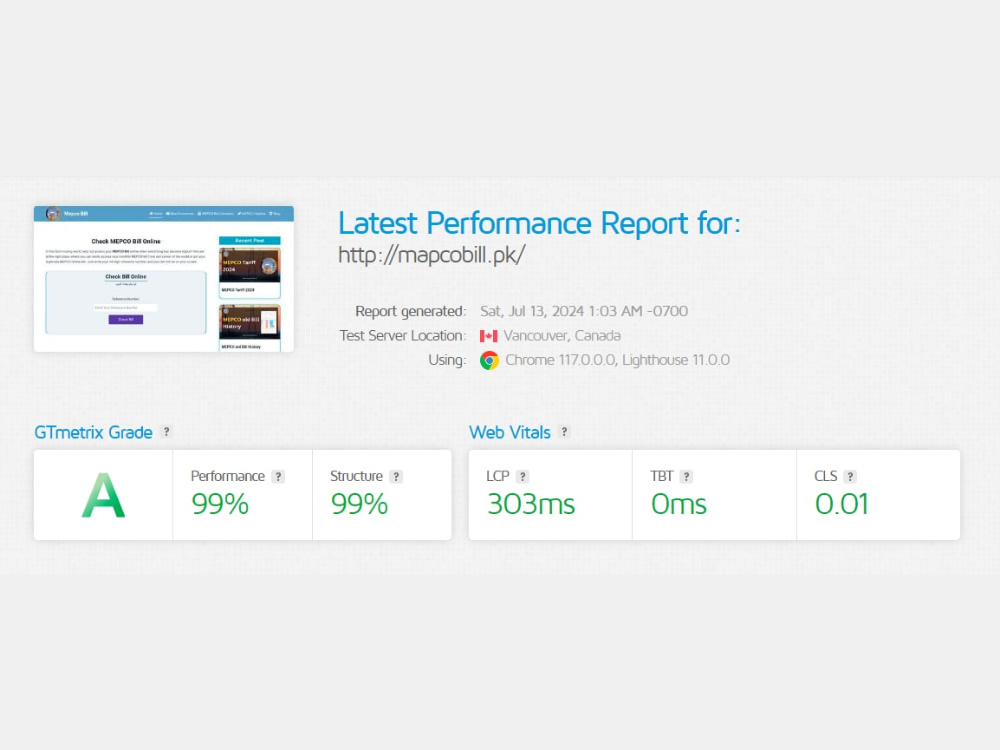Click the large A grade letter

click(103, 495)
